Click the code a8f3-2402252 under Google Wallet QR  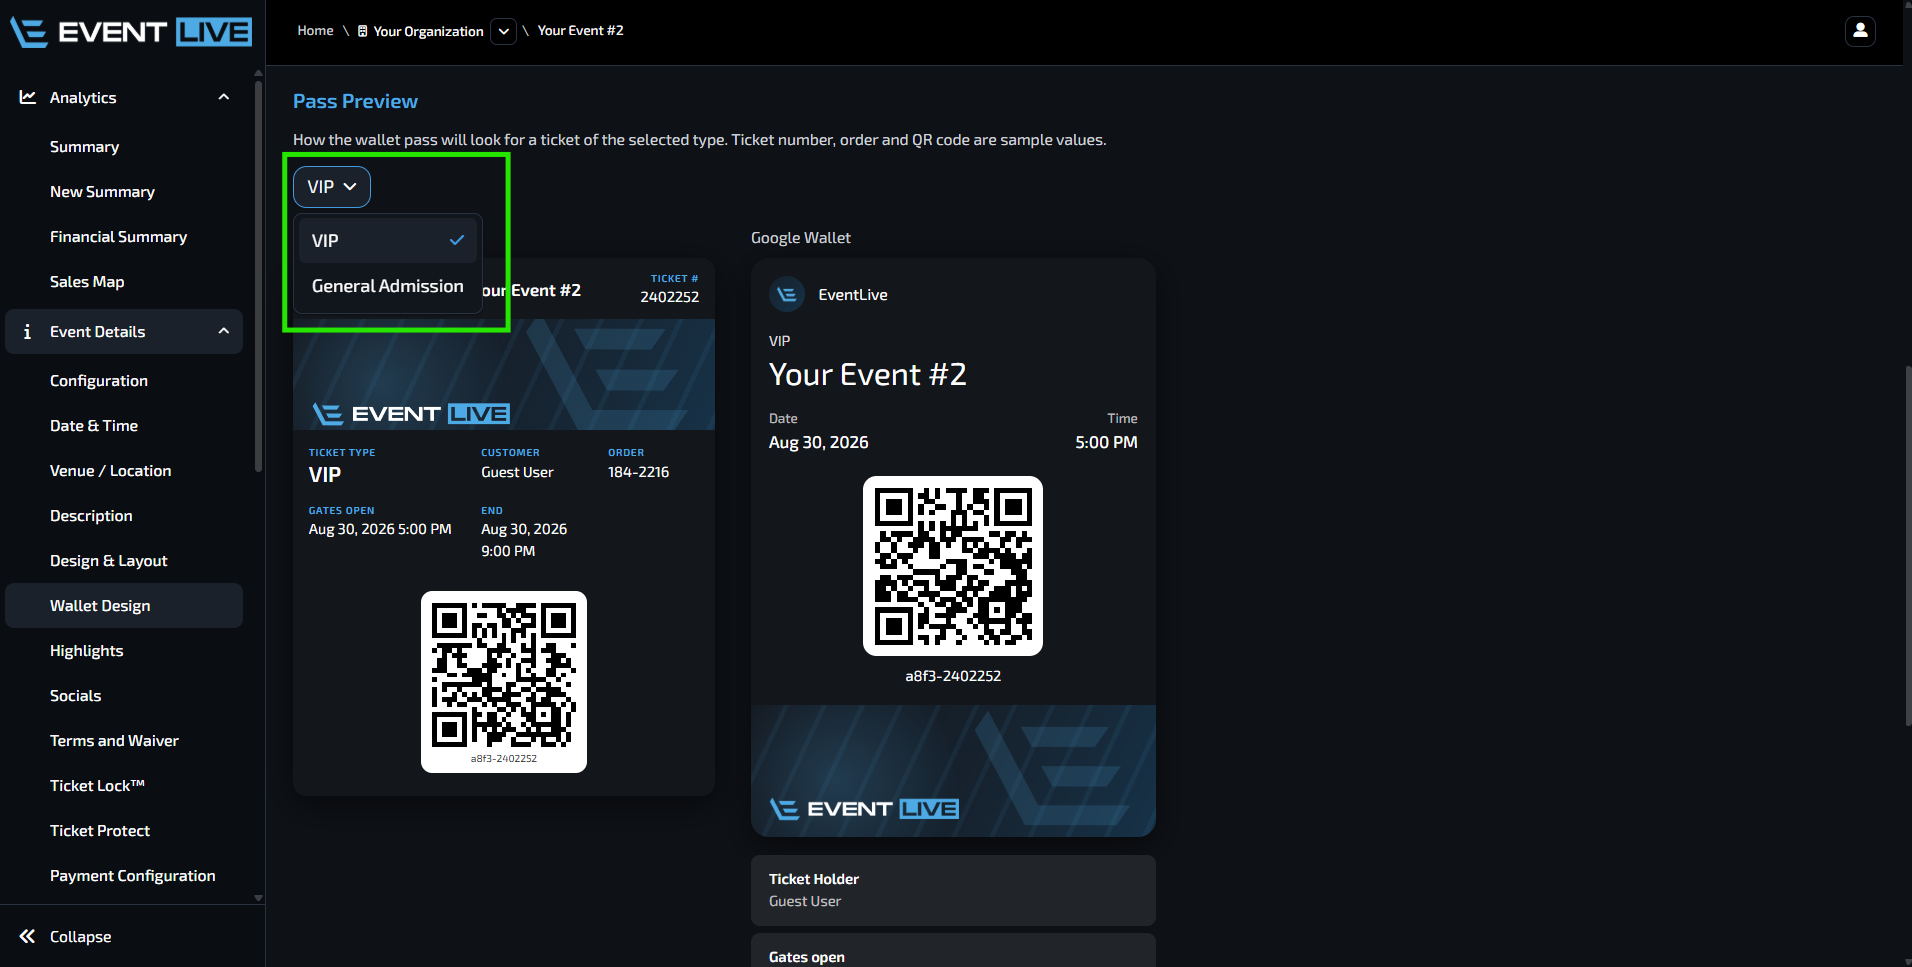953,676
